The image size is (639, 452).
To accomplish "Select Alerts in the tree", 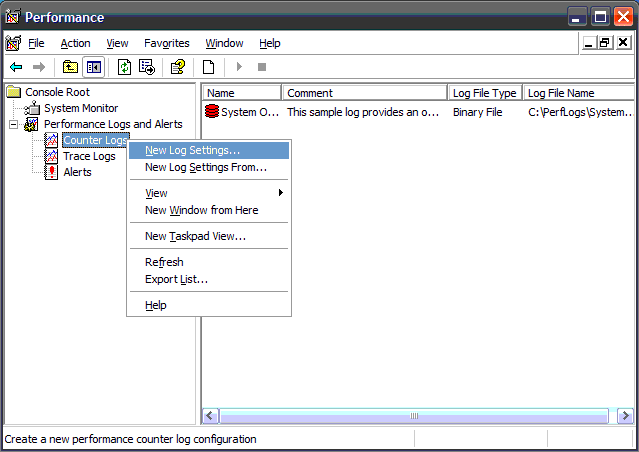I will click(77, 172).
